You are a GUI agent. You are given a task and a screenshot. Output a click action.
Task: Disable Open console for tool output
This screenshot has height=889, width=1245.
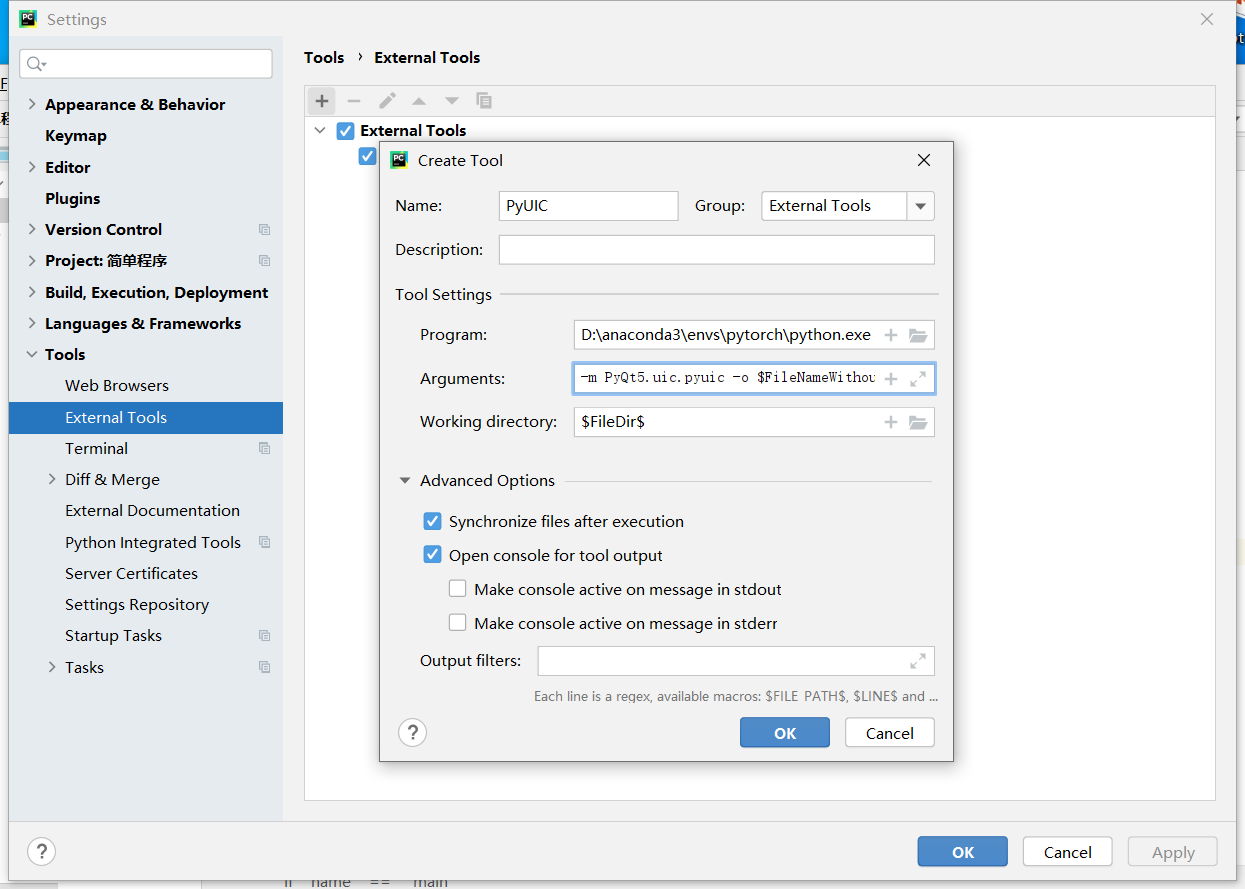[x=432, y=554]
